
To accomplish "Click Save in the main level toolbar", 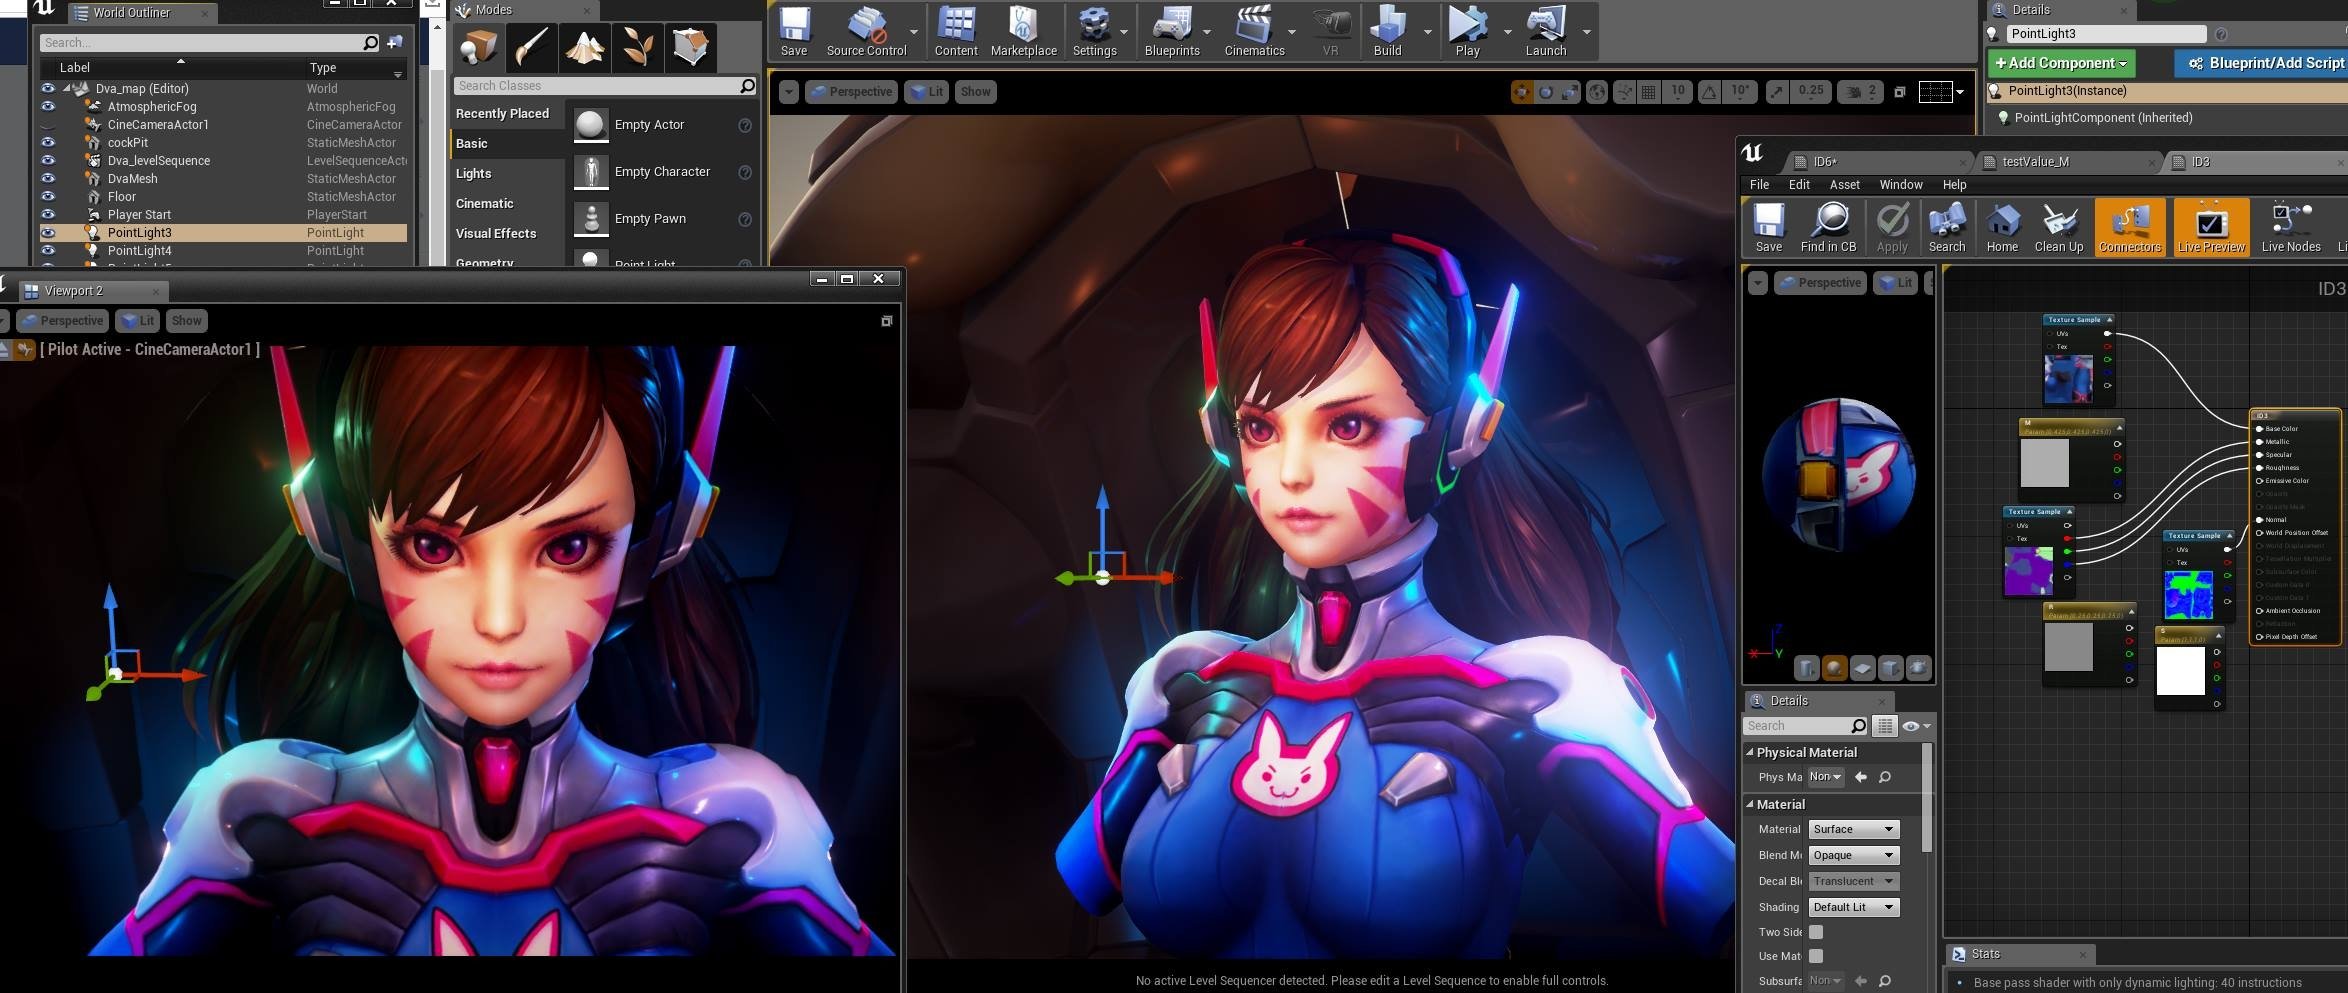I will [794, 31].
